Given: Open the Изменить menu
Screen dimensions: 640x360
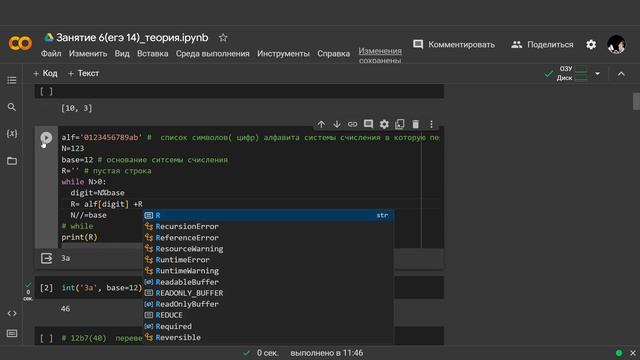Looking at the screenshot, I should pyautogui.click(x=88, y=53).
